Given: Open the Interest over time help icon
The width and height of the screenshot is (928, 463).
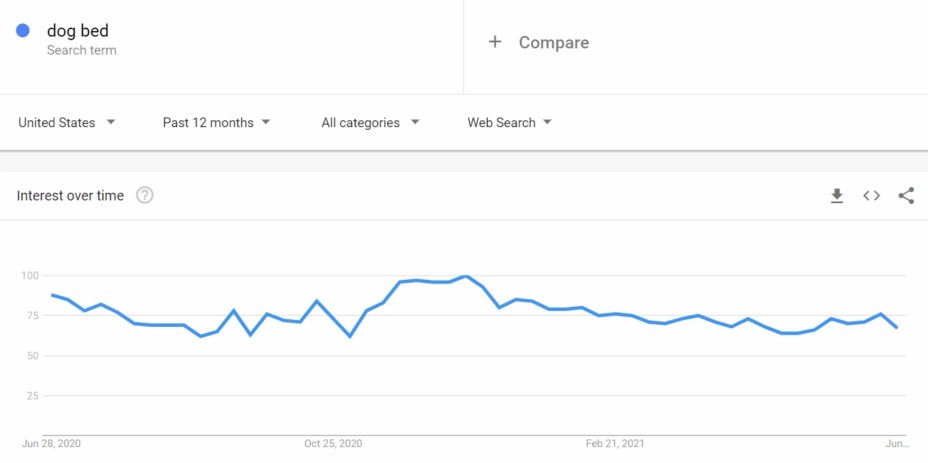Looking at the screenshot, I should [x=145, y=195].
